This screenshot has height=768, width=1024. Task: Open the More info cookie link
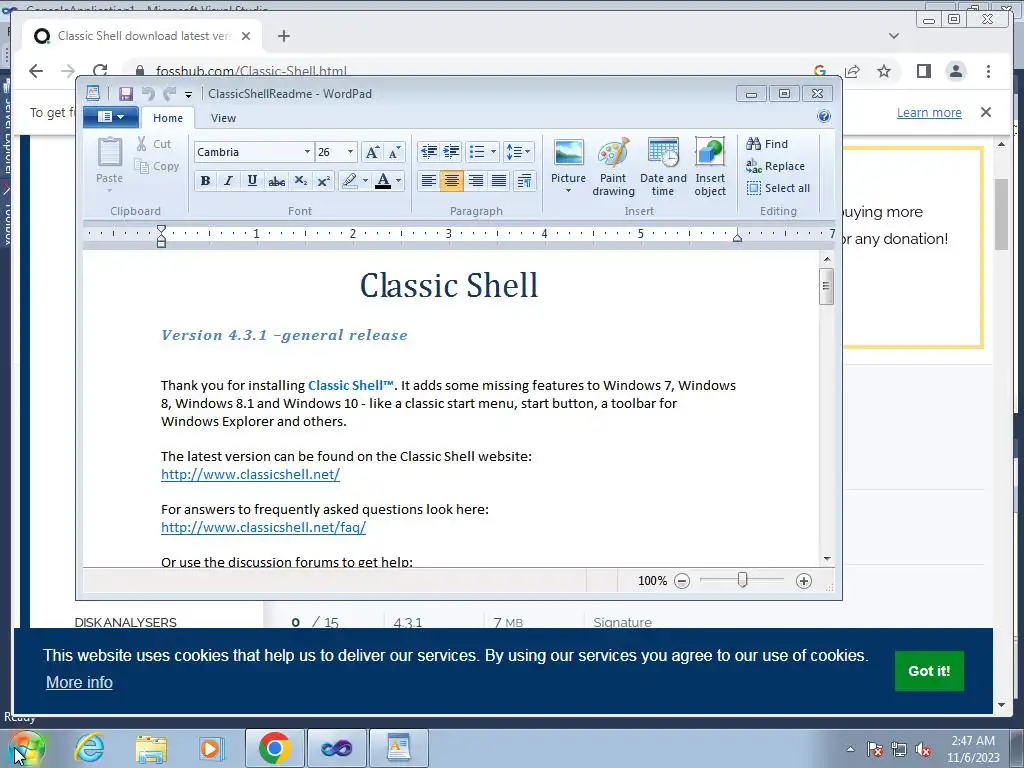pos(79,682)
